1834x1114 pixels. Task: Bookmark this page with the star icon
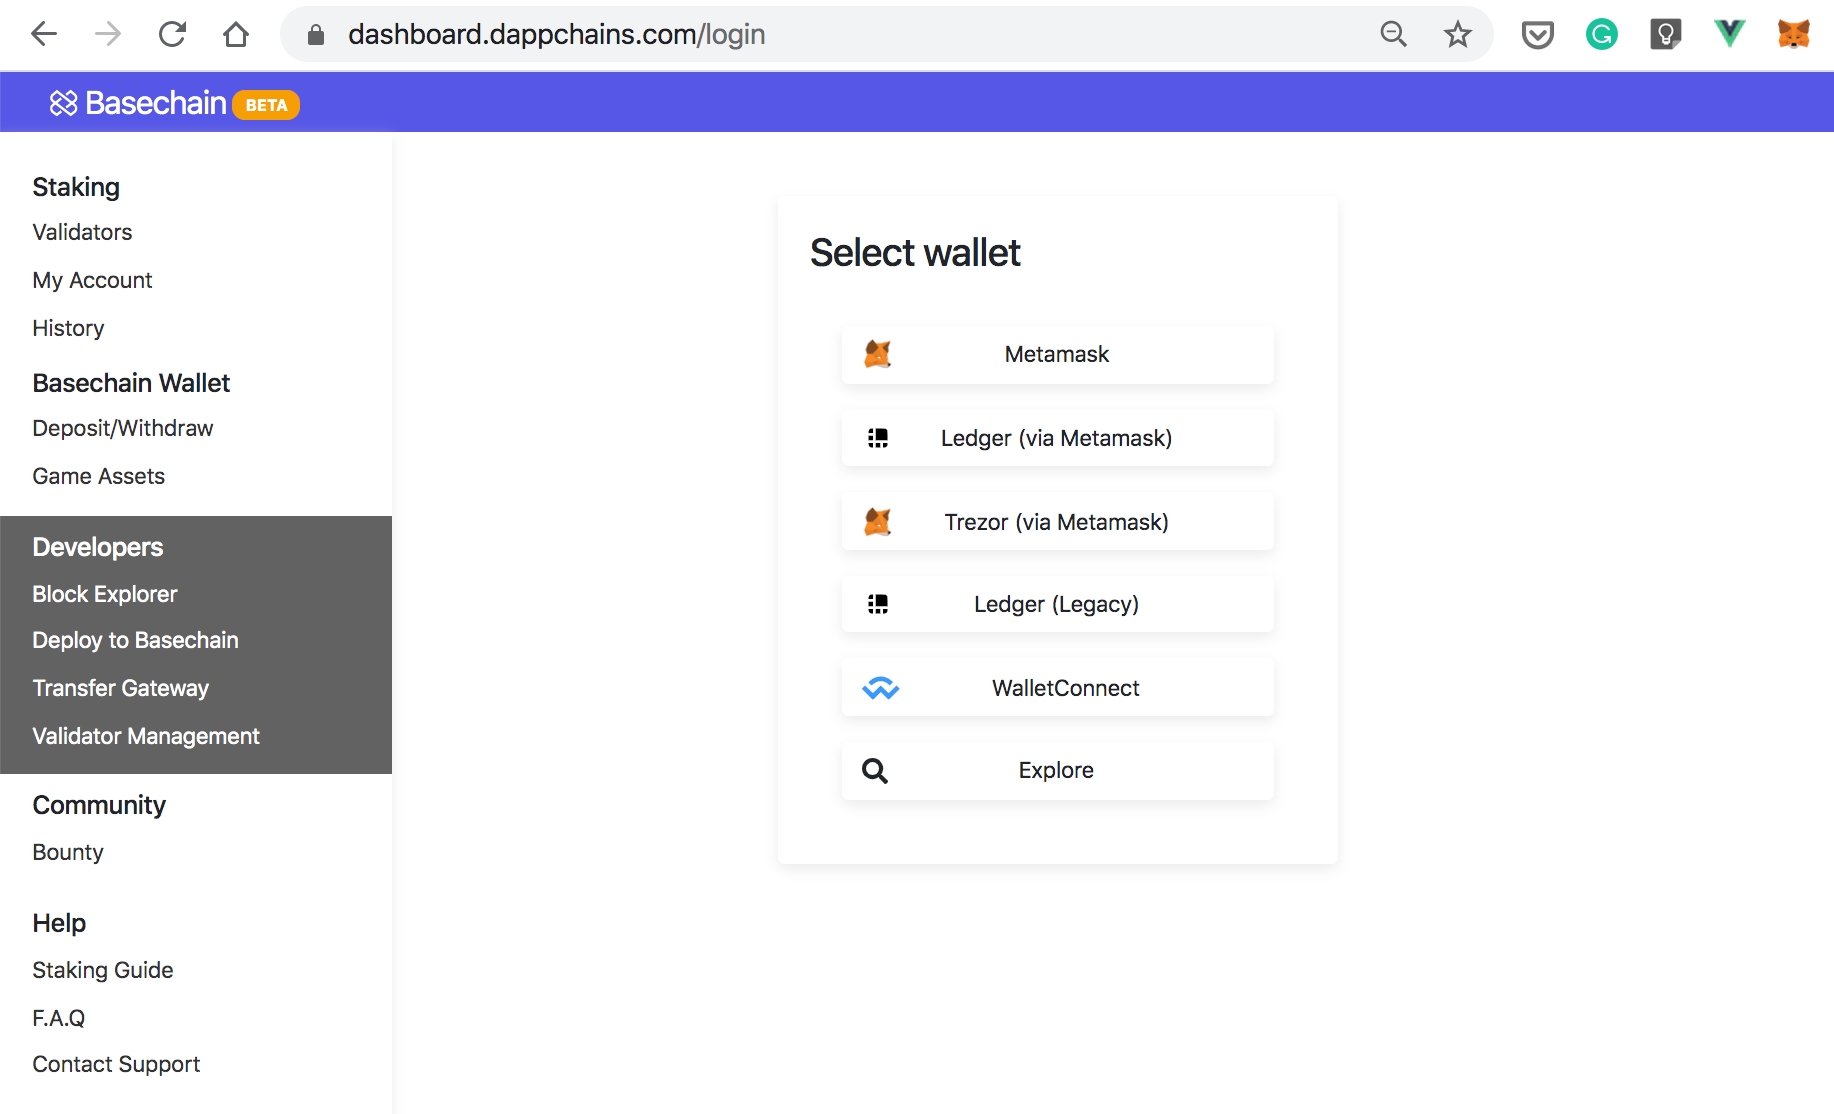[1457, 35]
